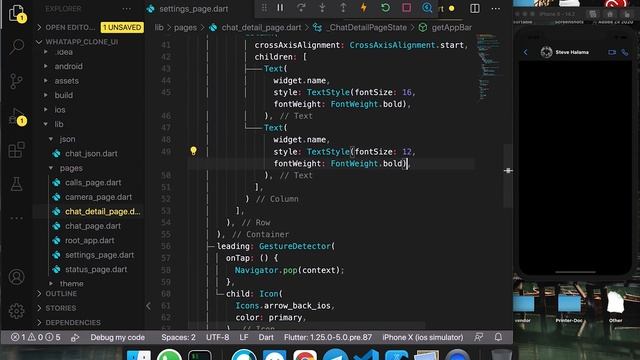Switch to settings_page.dart tab
This screenshot has height=360, width=640.
(x=193, y=9)
